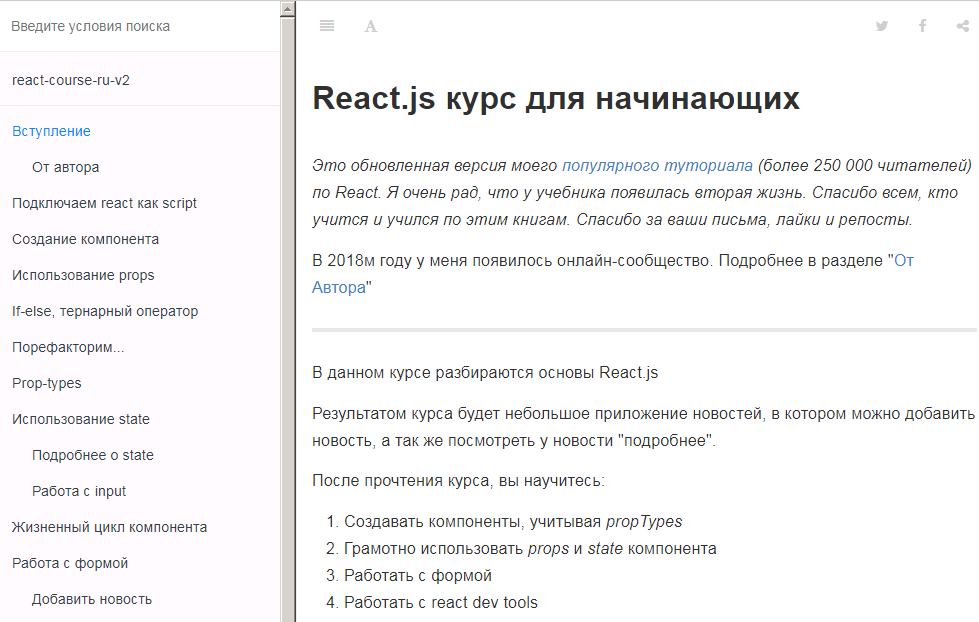Screen dimensions: 979x622
Task: Open the От автора subsection
Action: coord(66,167)
